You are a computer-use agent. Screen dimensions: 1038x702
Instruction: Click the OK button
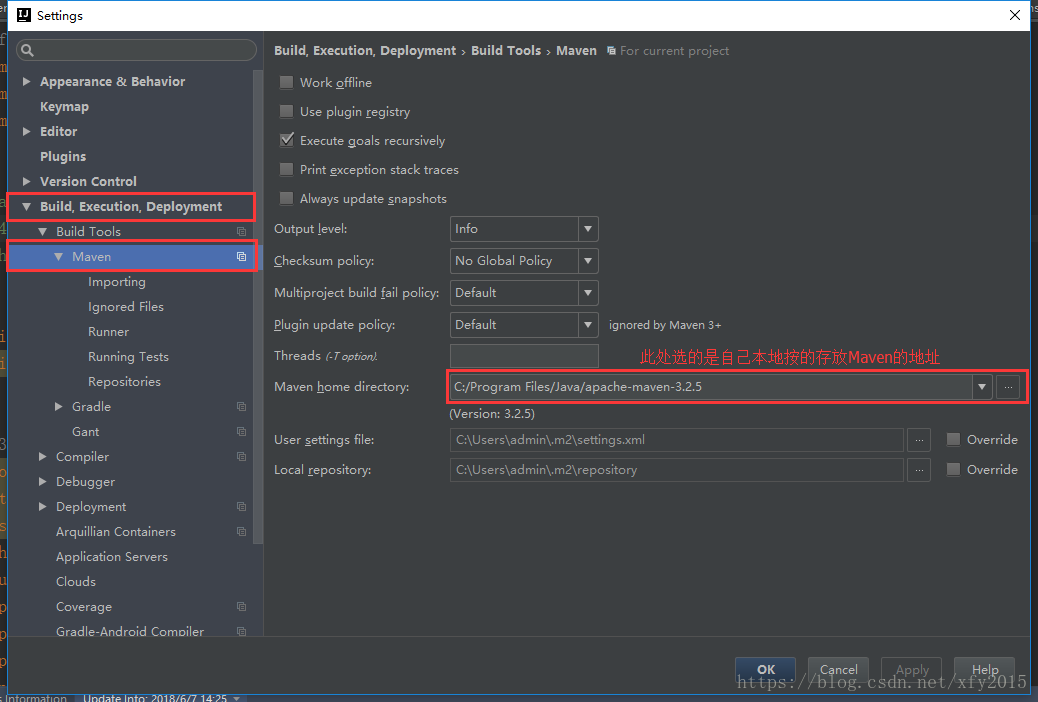767,669
